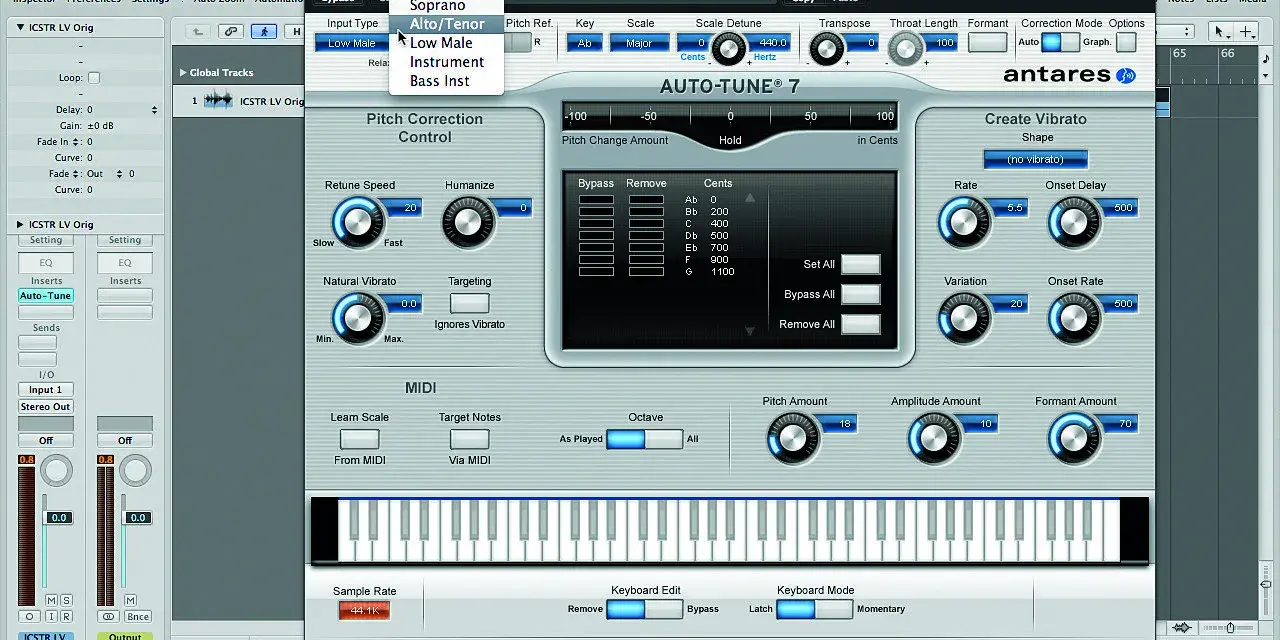Click the Humanize knob
Screen dimensions: 1280x640
click(x=467, y=221)
